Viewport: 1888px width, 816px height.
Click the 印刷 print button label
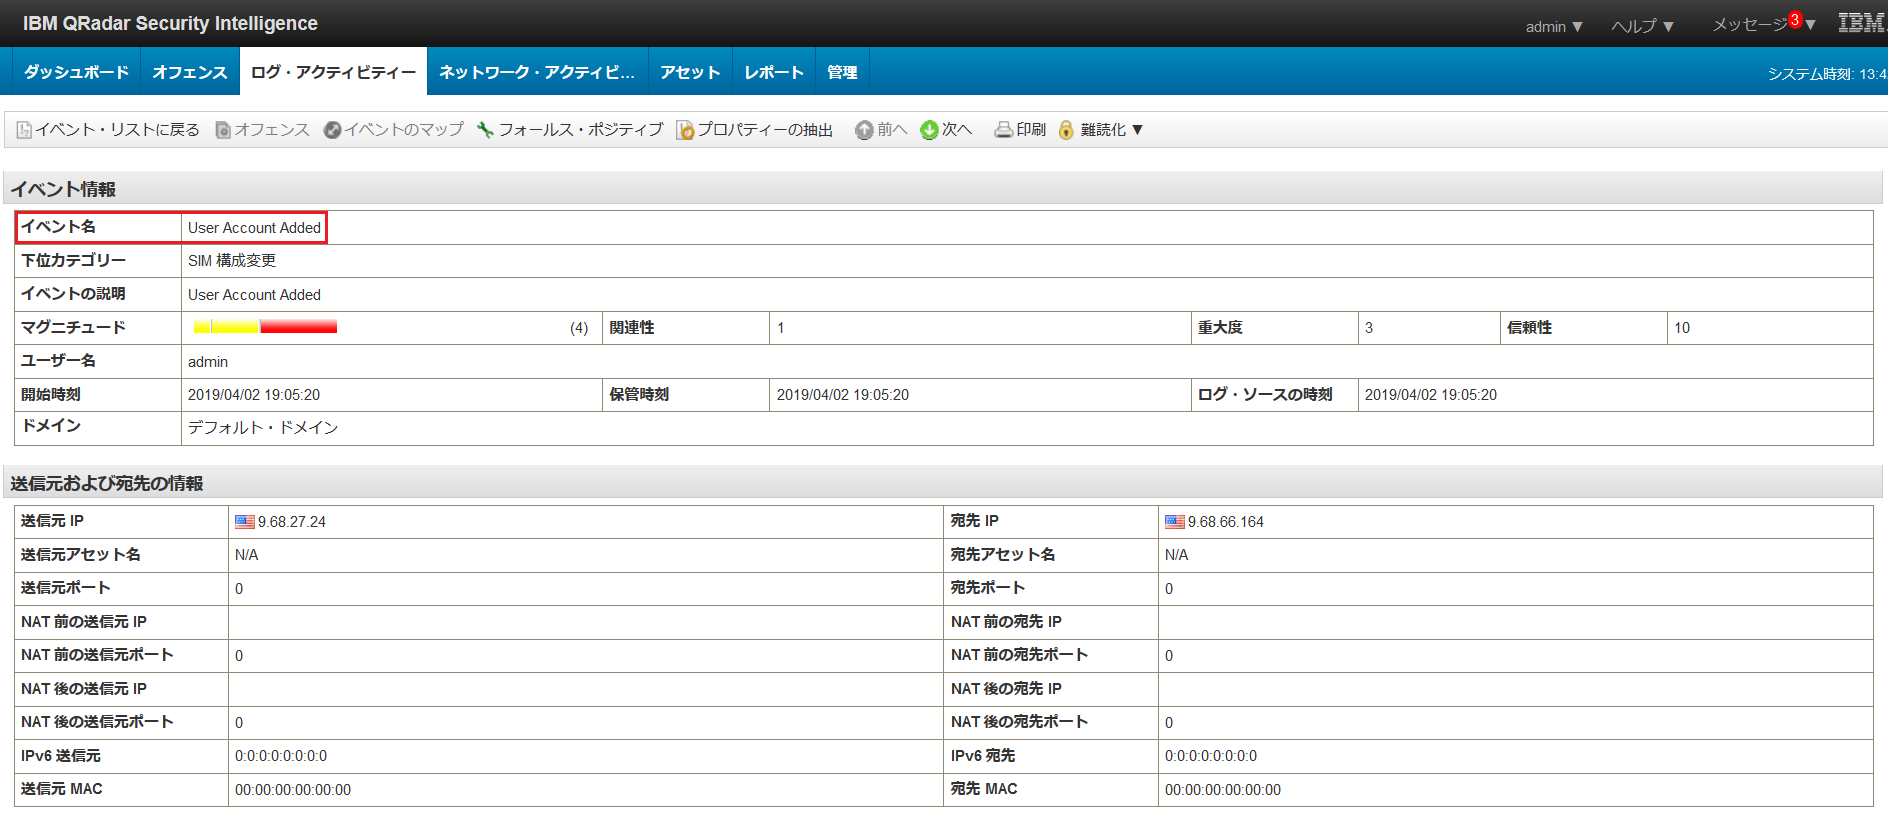pos(1031,130)
